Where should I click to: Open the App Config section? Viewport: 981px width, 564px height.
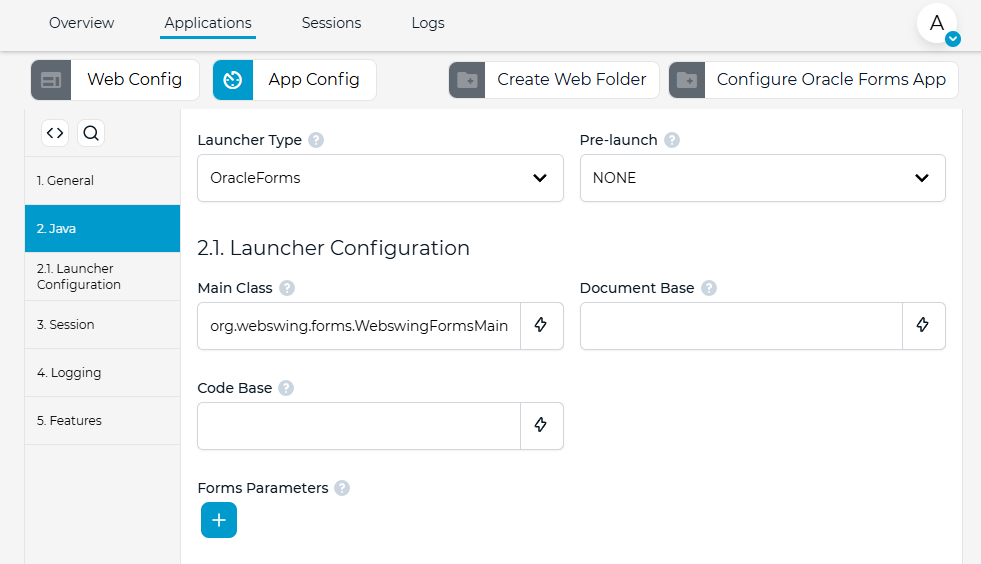point(295,79)
